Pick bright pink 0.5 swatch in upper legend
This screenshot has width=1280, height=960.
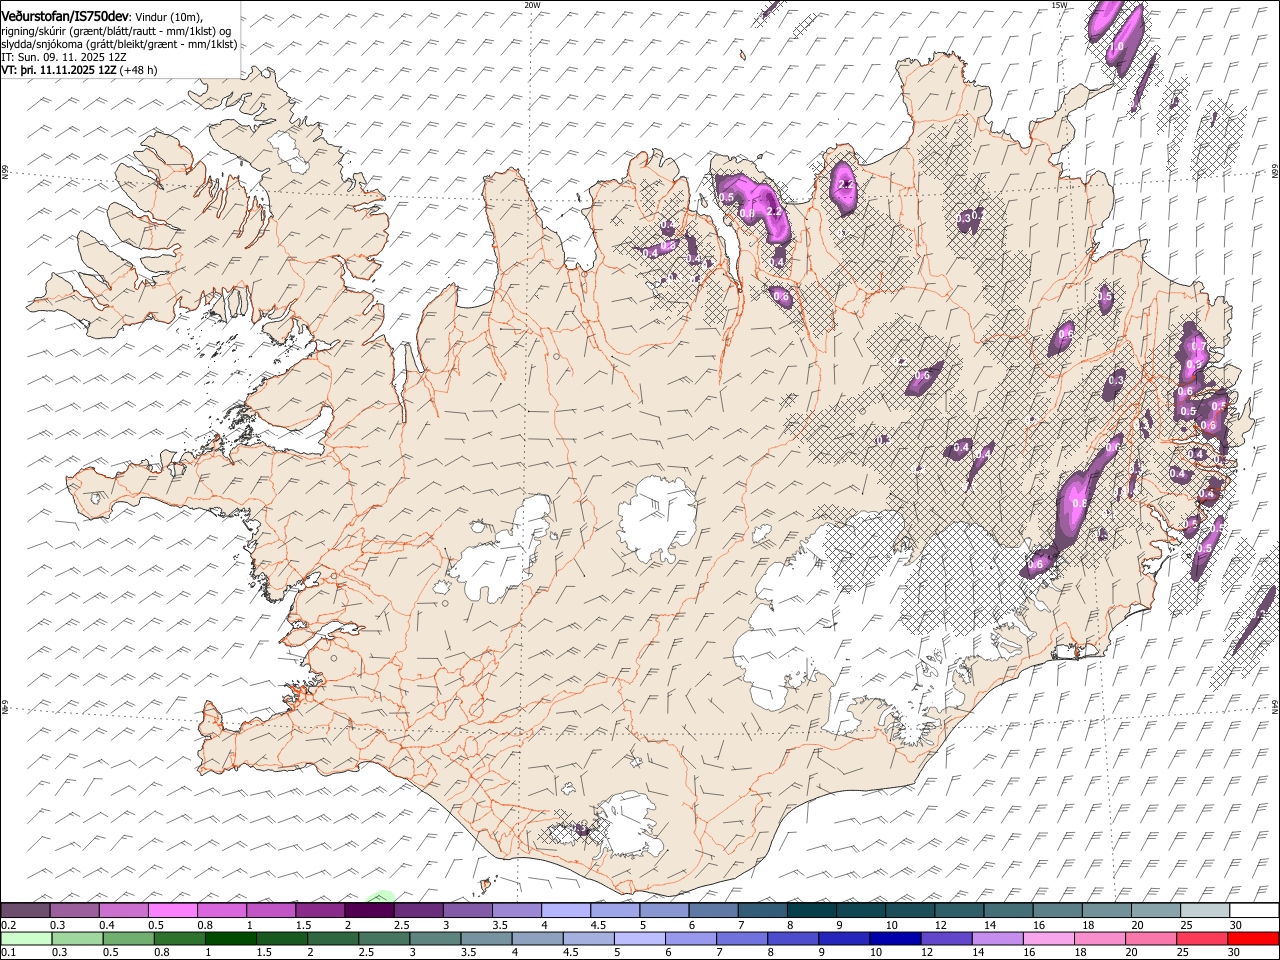tap(173, 910)
